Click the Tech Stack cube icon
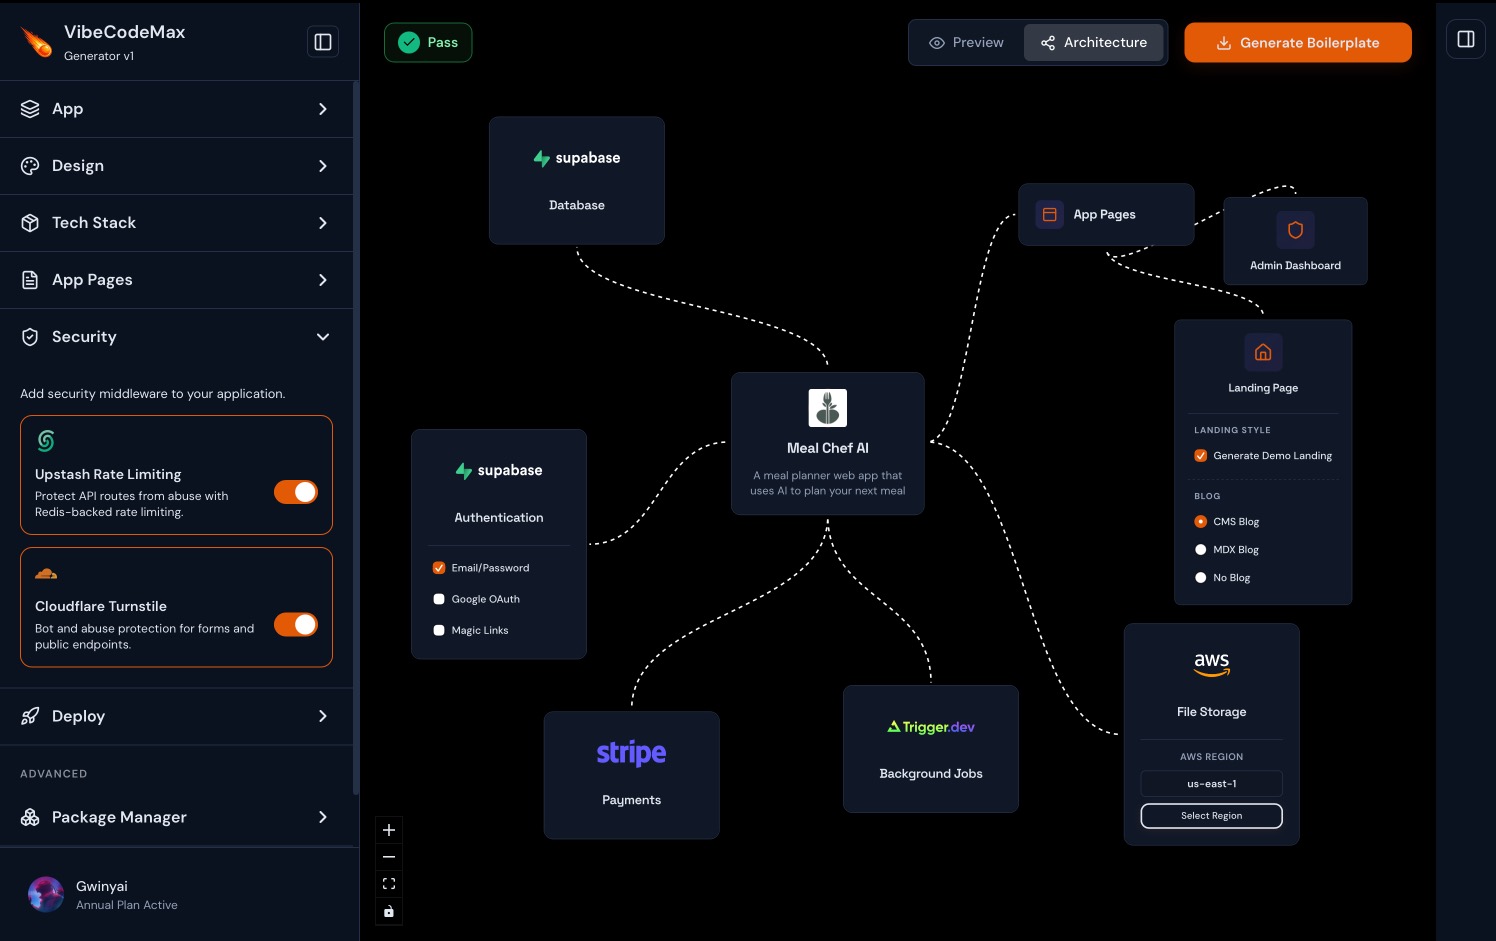The image size is (1496, 941). tap(30, 223)
